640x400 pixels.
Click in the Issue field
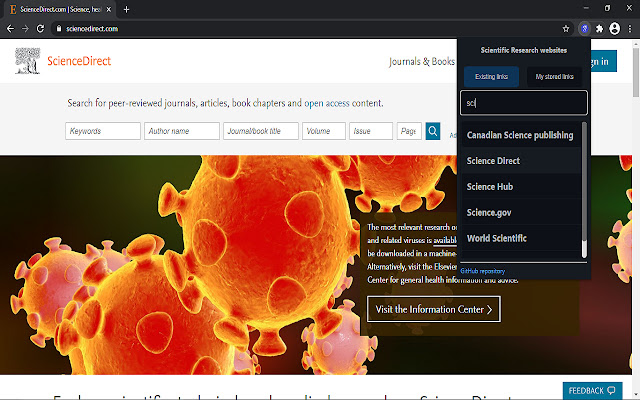pos(371,131)
